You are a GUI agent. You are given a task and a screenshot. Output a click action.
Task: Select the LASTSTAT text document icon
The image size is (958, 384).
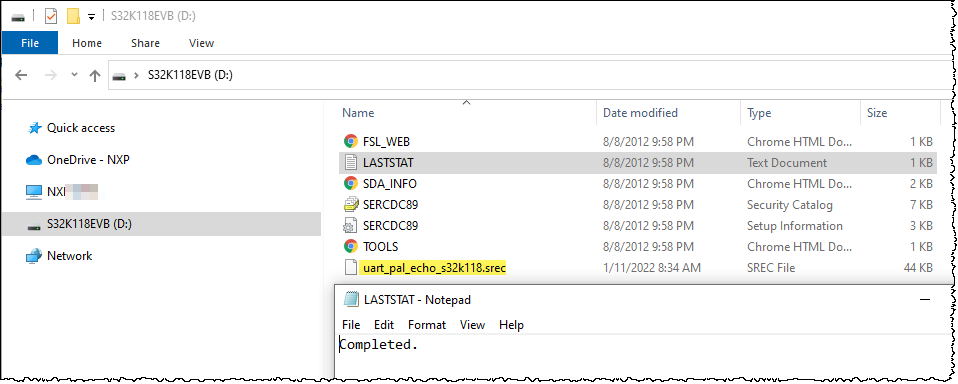click(350, 162)
